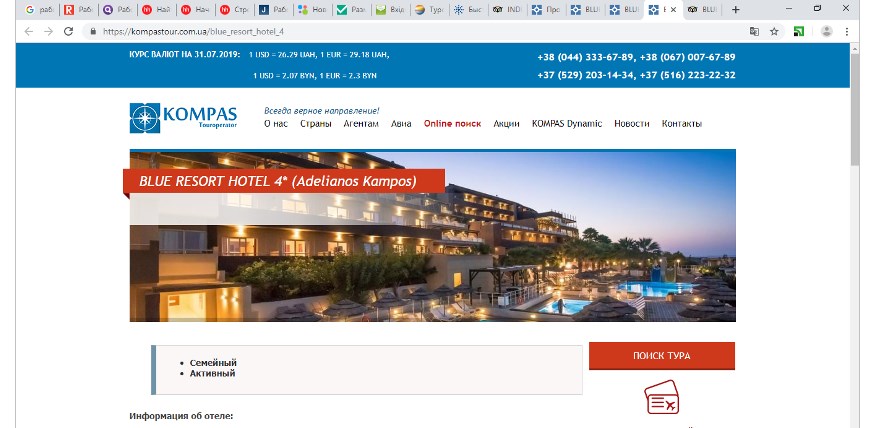The image size is (893, 428).
Task: Click the red ticket airplane icon
Action: tap(661, 397)
